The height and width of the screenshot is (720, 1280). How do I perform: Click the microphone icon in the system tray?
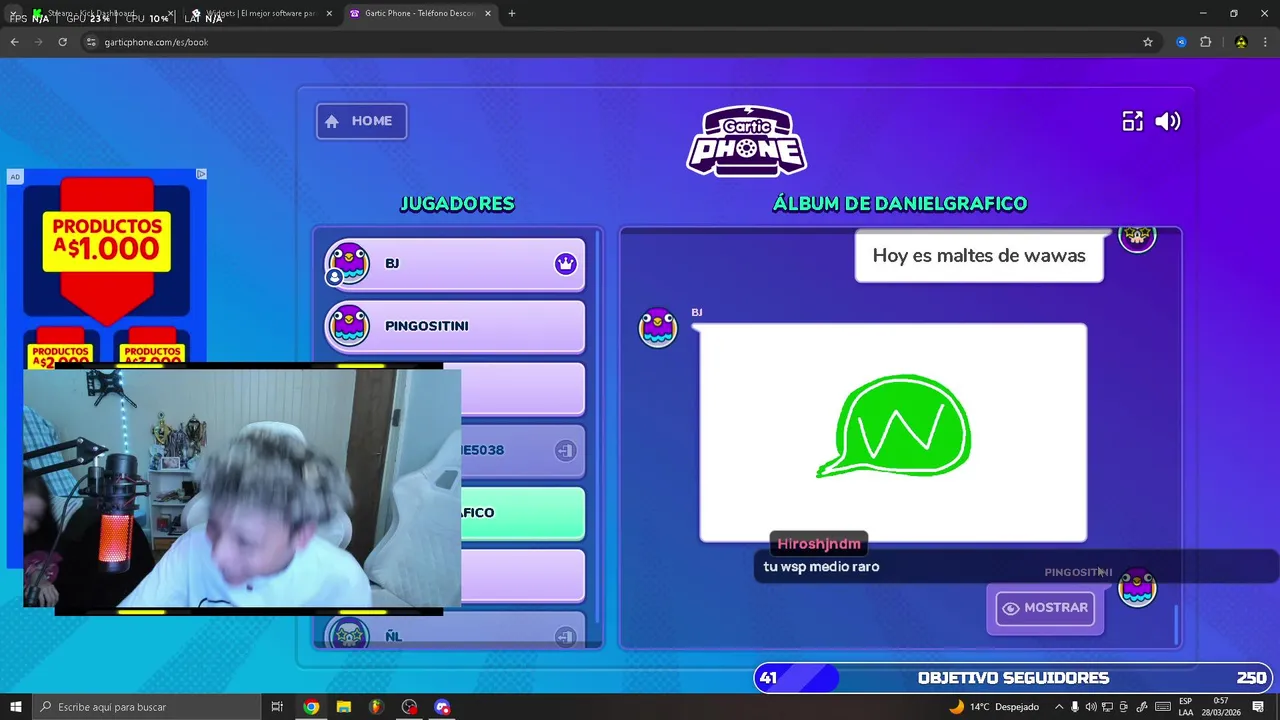coord(1075,707)
